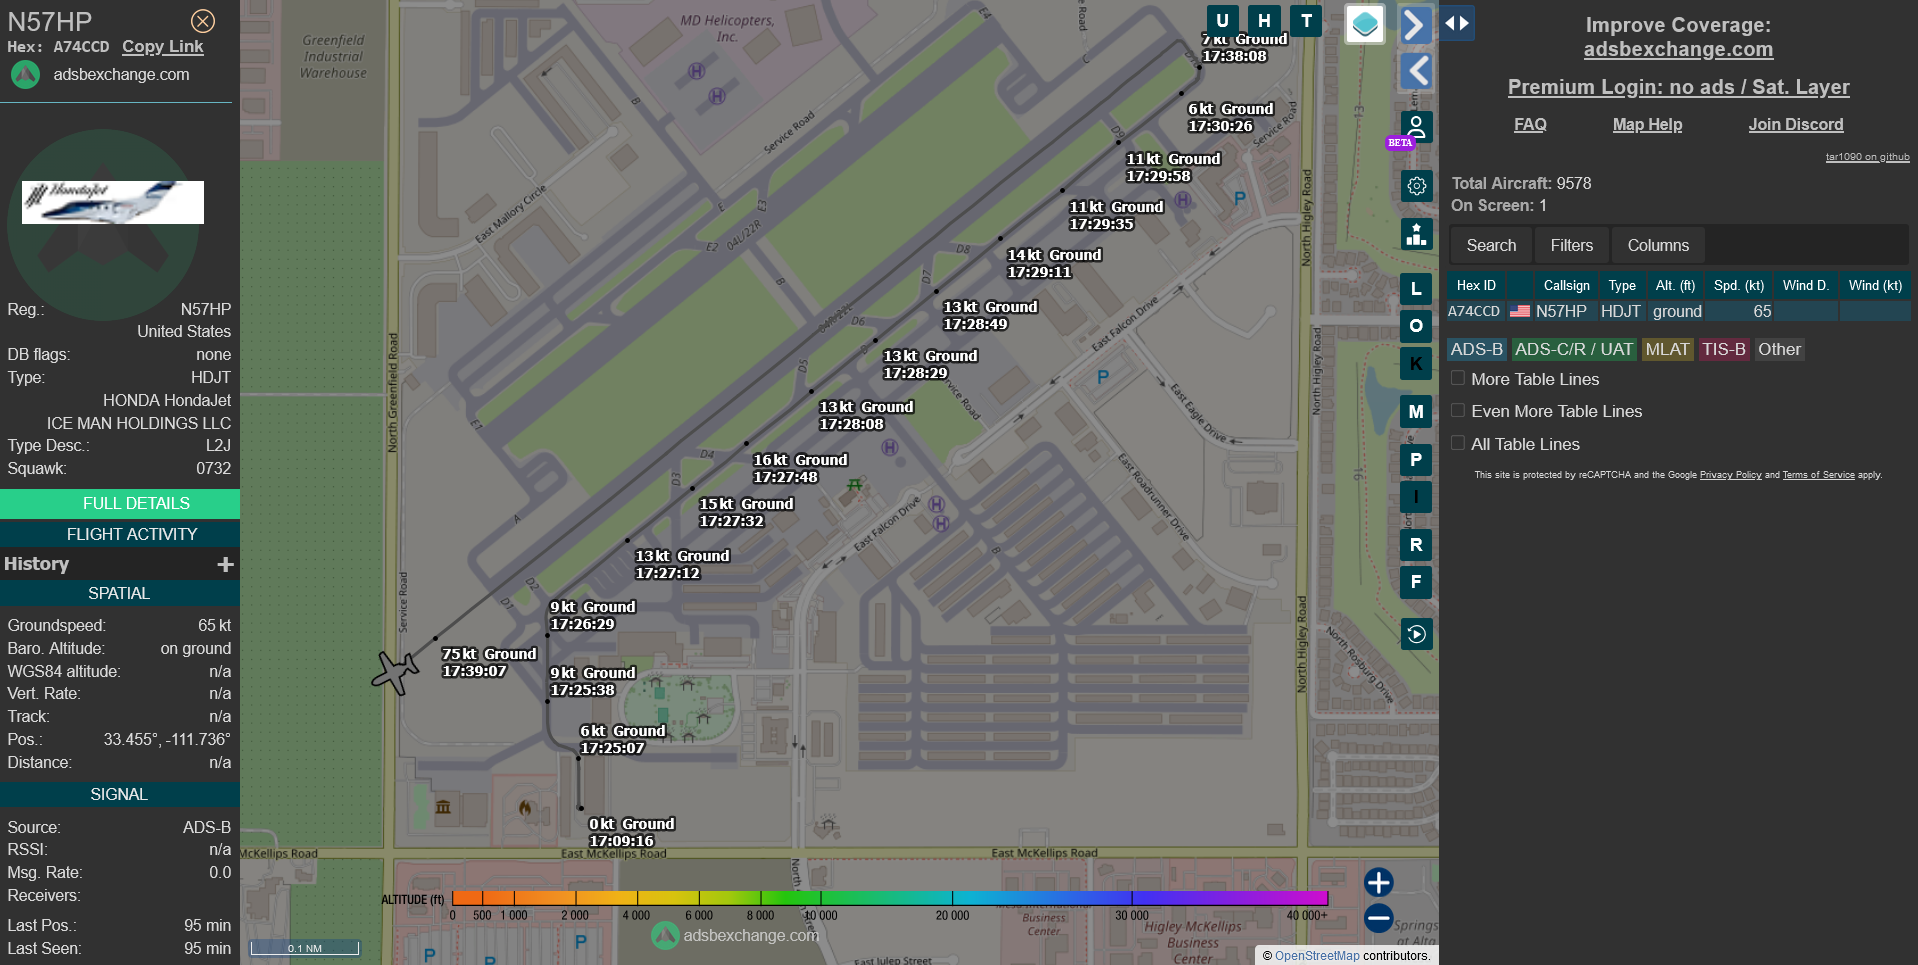Toggle the O map button
Image resolution: width=1918 pixels, height=965 pixels.
tap(1416, 326)
